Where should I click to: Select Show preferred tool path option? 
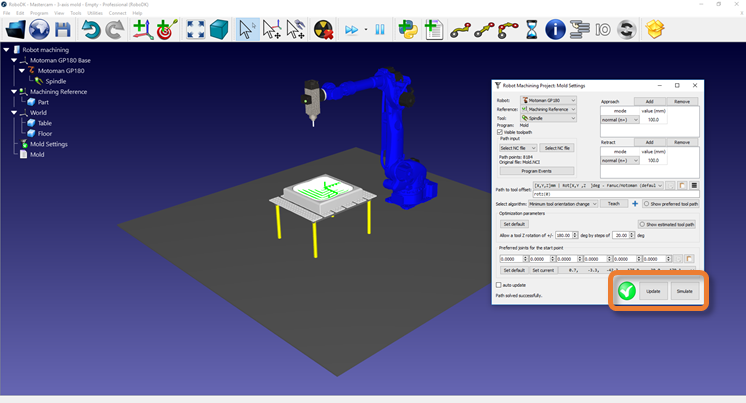(646, 204)
